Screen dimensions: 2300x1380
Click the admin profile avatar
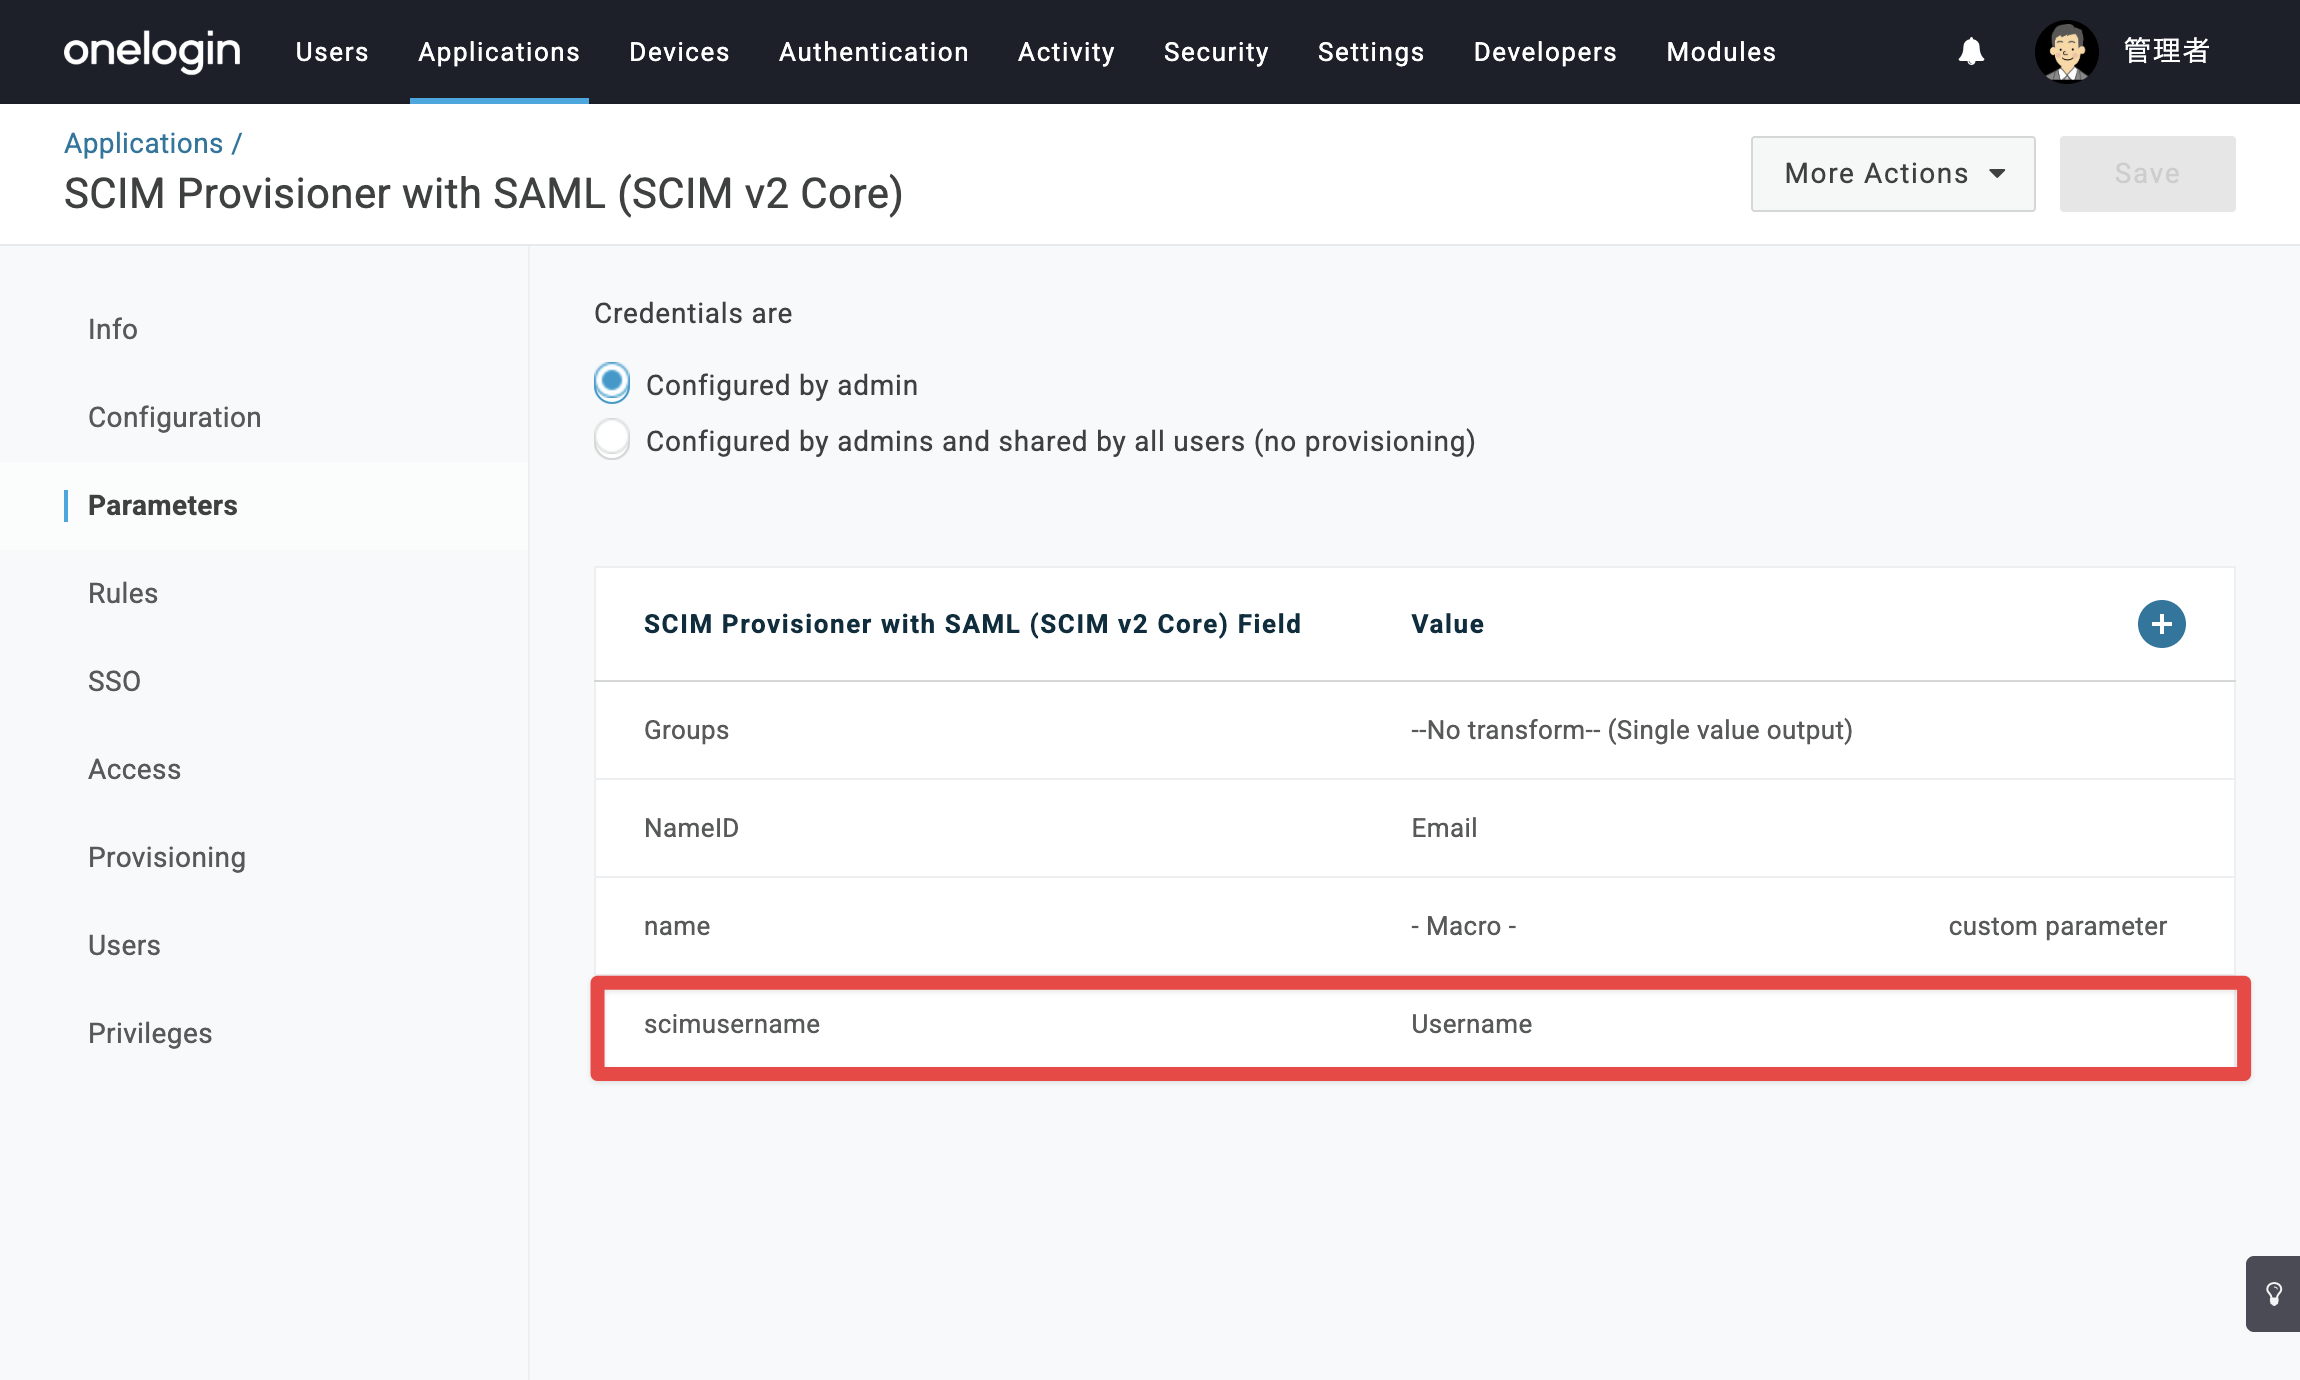tap(2066, 51)
